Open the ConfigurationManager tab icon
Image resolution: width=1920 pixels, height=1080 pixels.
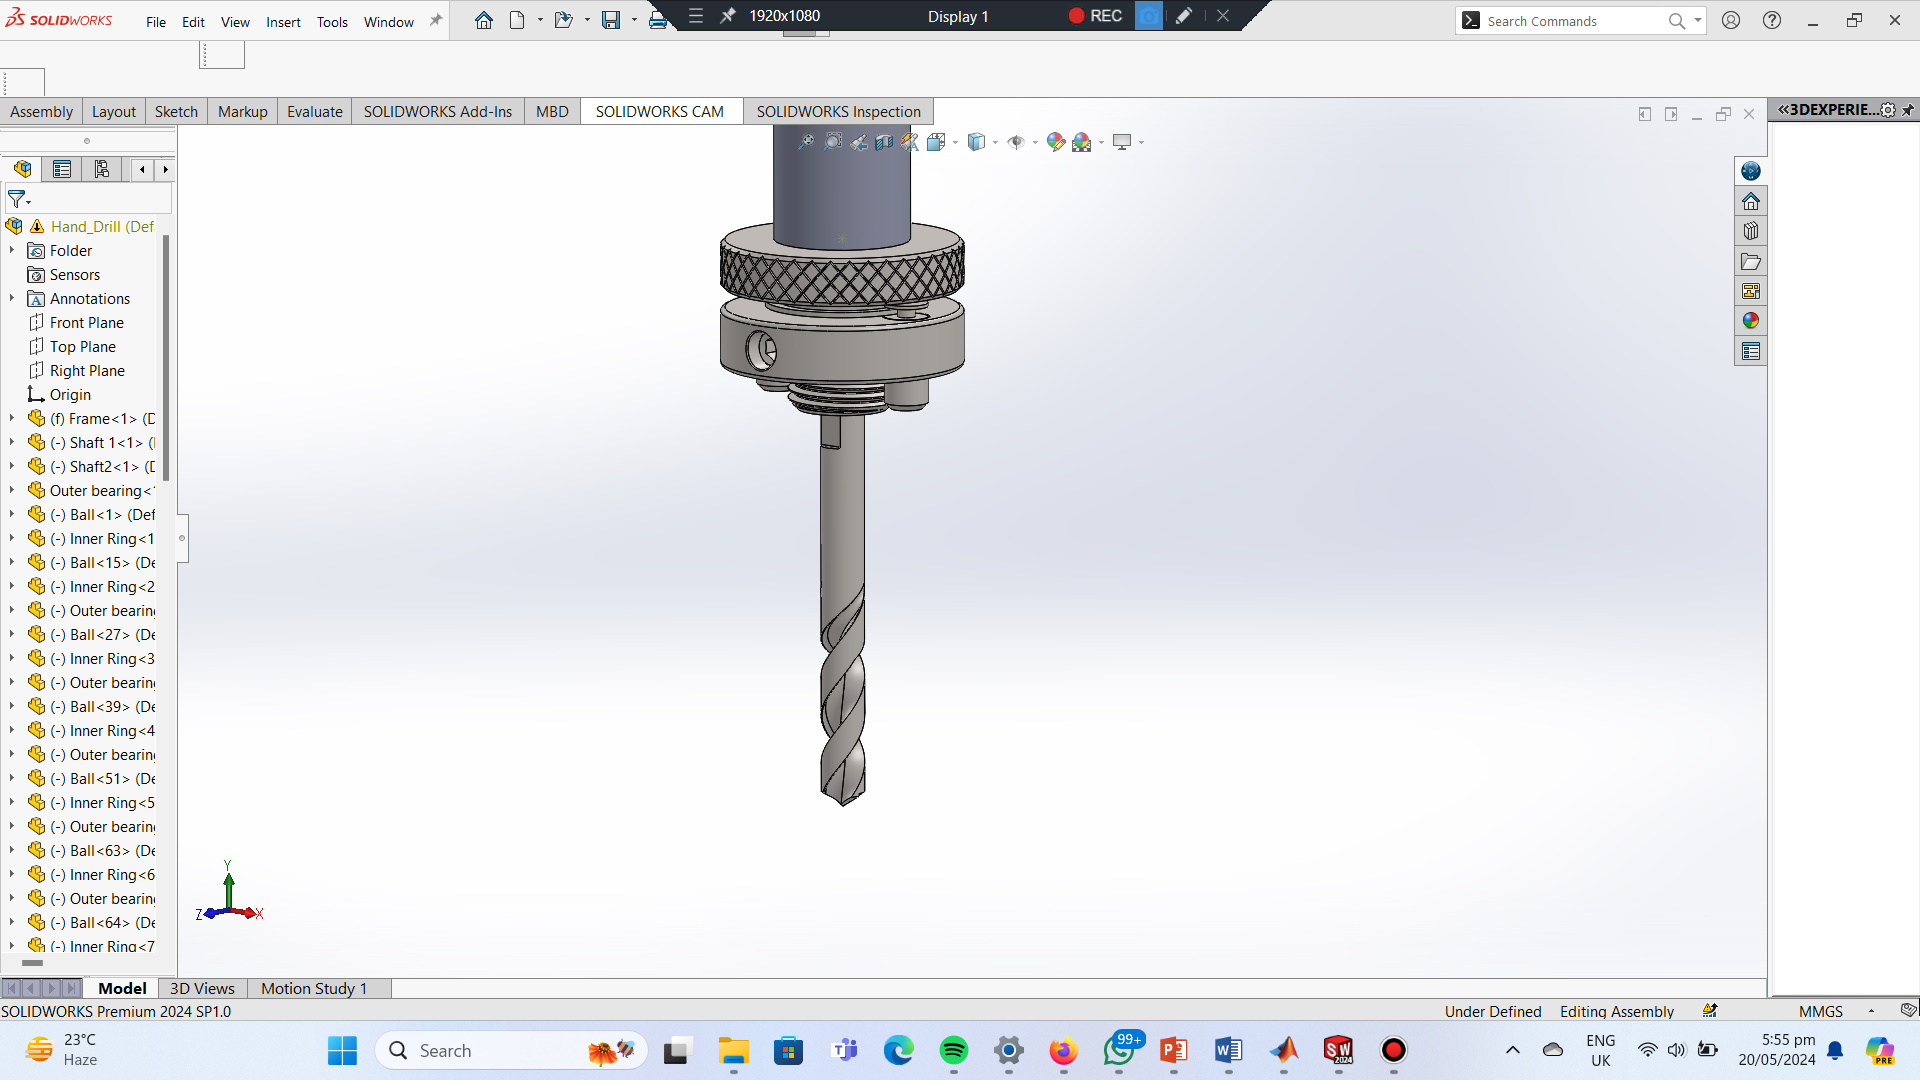click(102, 169)
